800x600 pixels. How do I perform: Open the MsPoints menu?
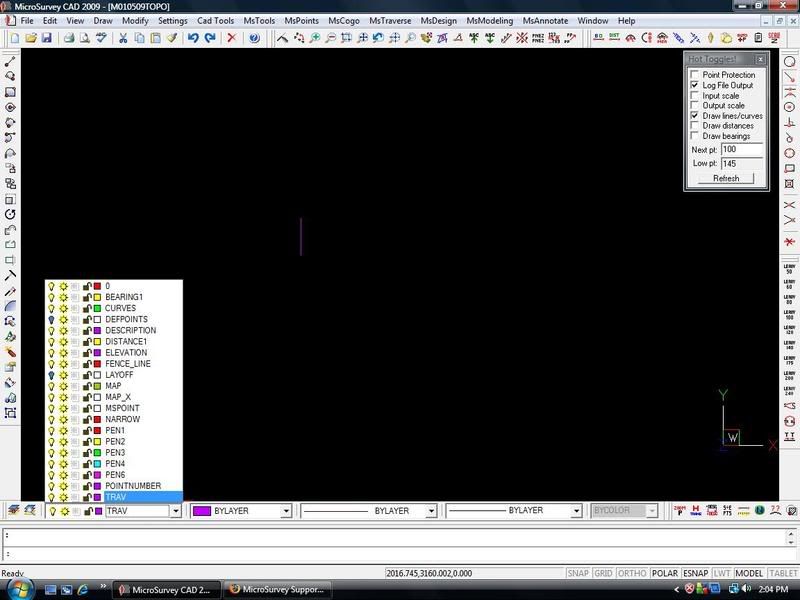click(x=302, y=21)
